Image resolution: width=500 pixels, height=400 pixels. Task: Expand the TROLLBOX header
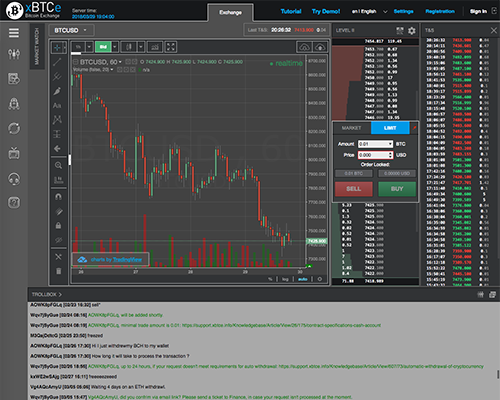[x=47, y=294]
